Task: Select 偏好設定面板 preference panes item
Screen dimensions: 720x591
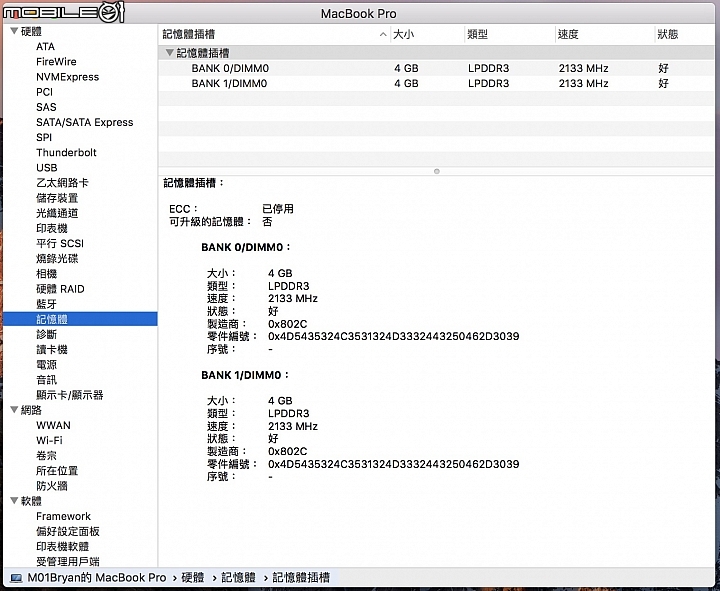Action: (x=68, y=531)
